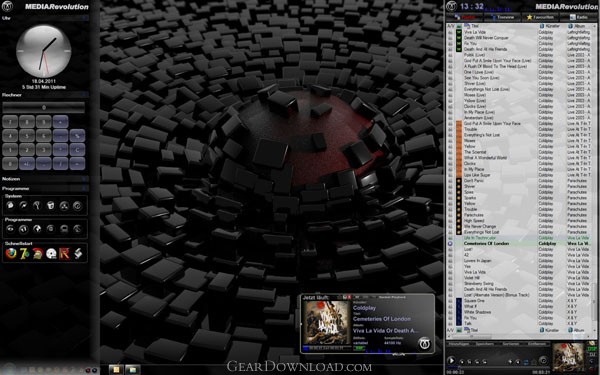Start playback with the play button
The image size is (600, 375).
coord(451,360)
